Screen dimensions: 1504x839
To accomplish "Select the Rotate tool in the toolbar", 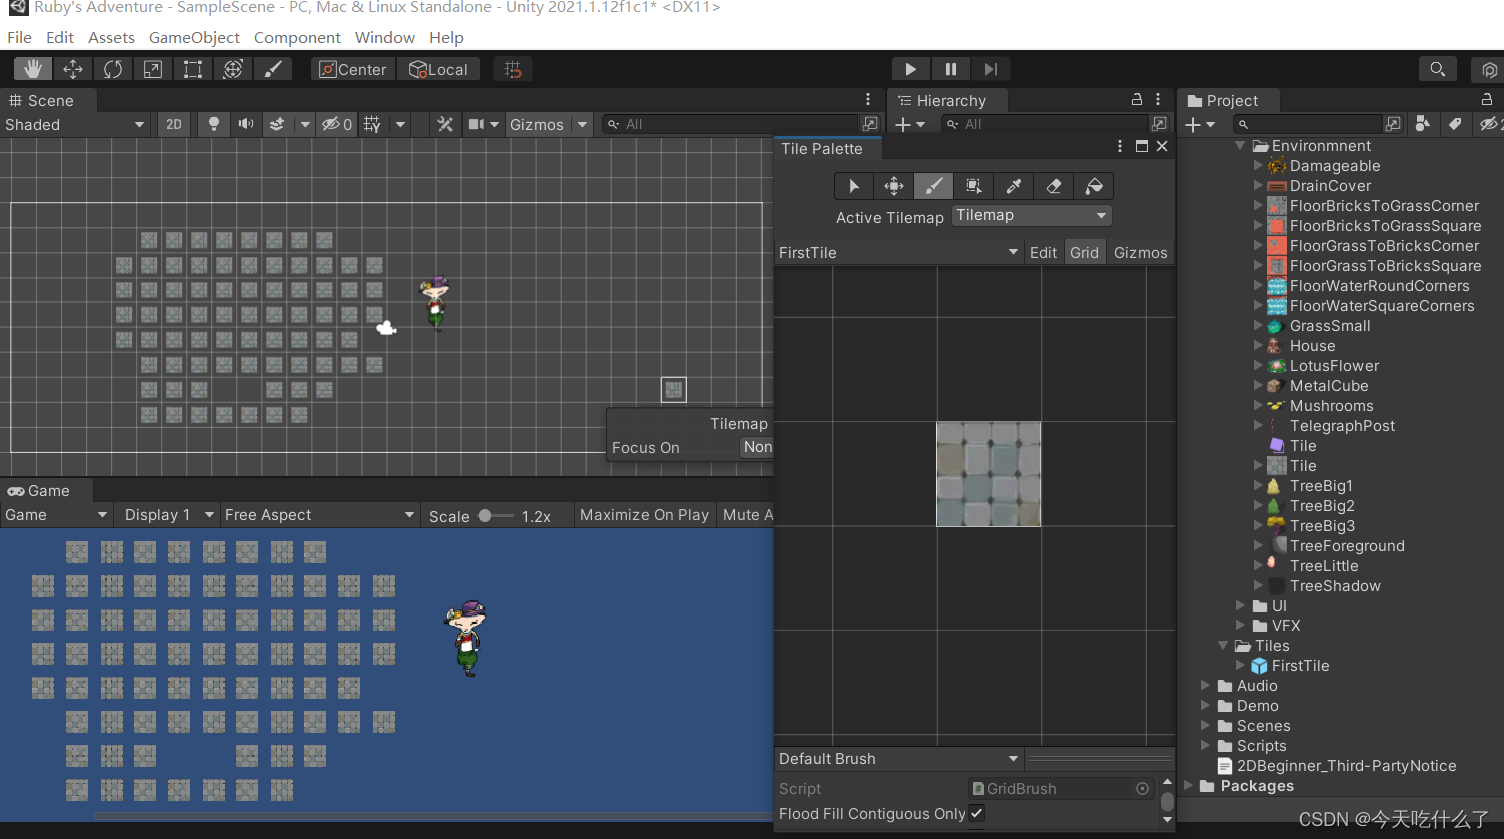I will (112, 68).
